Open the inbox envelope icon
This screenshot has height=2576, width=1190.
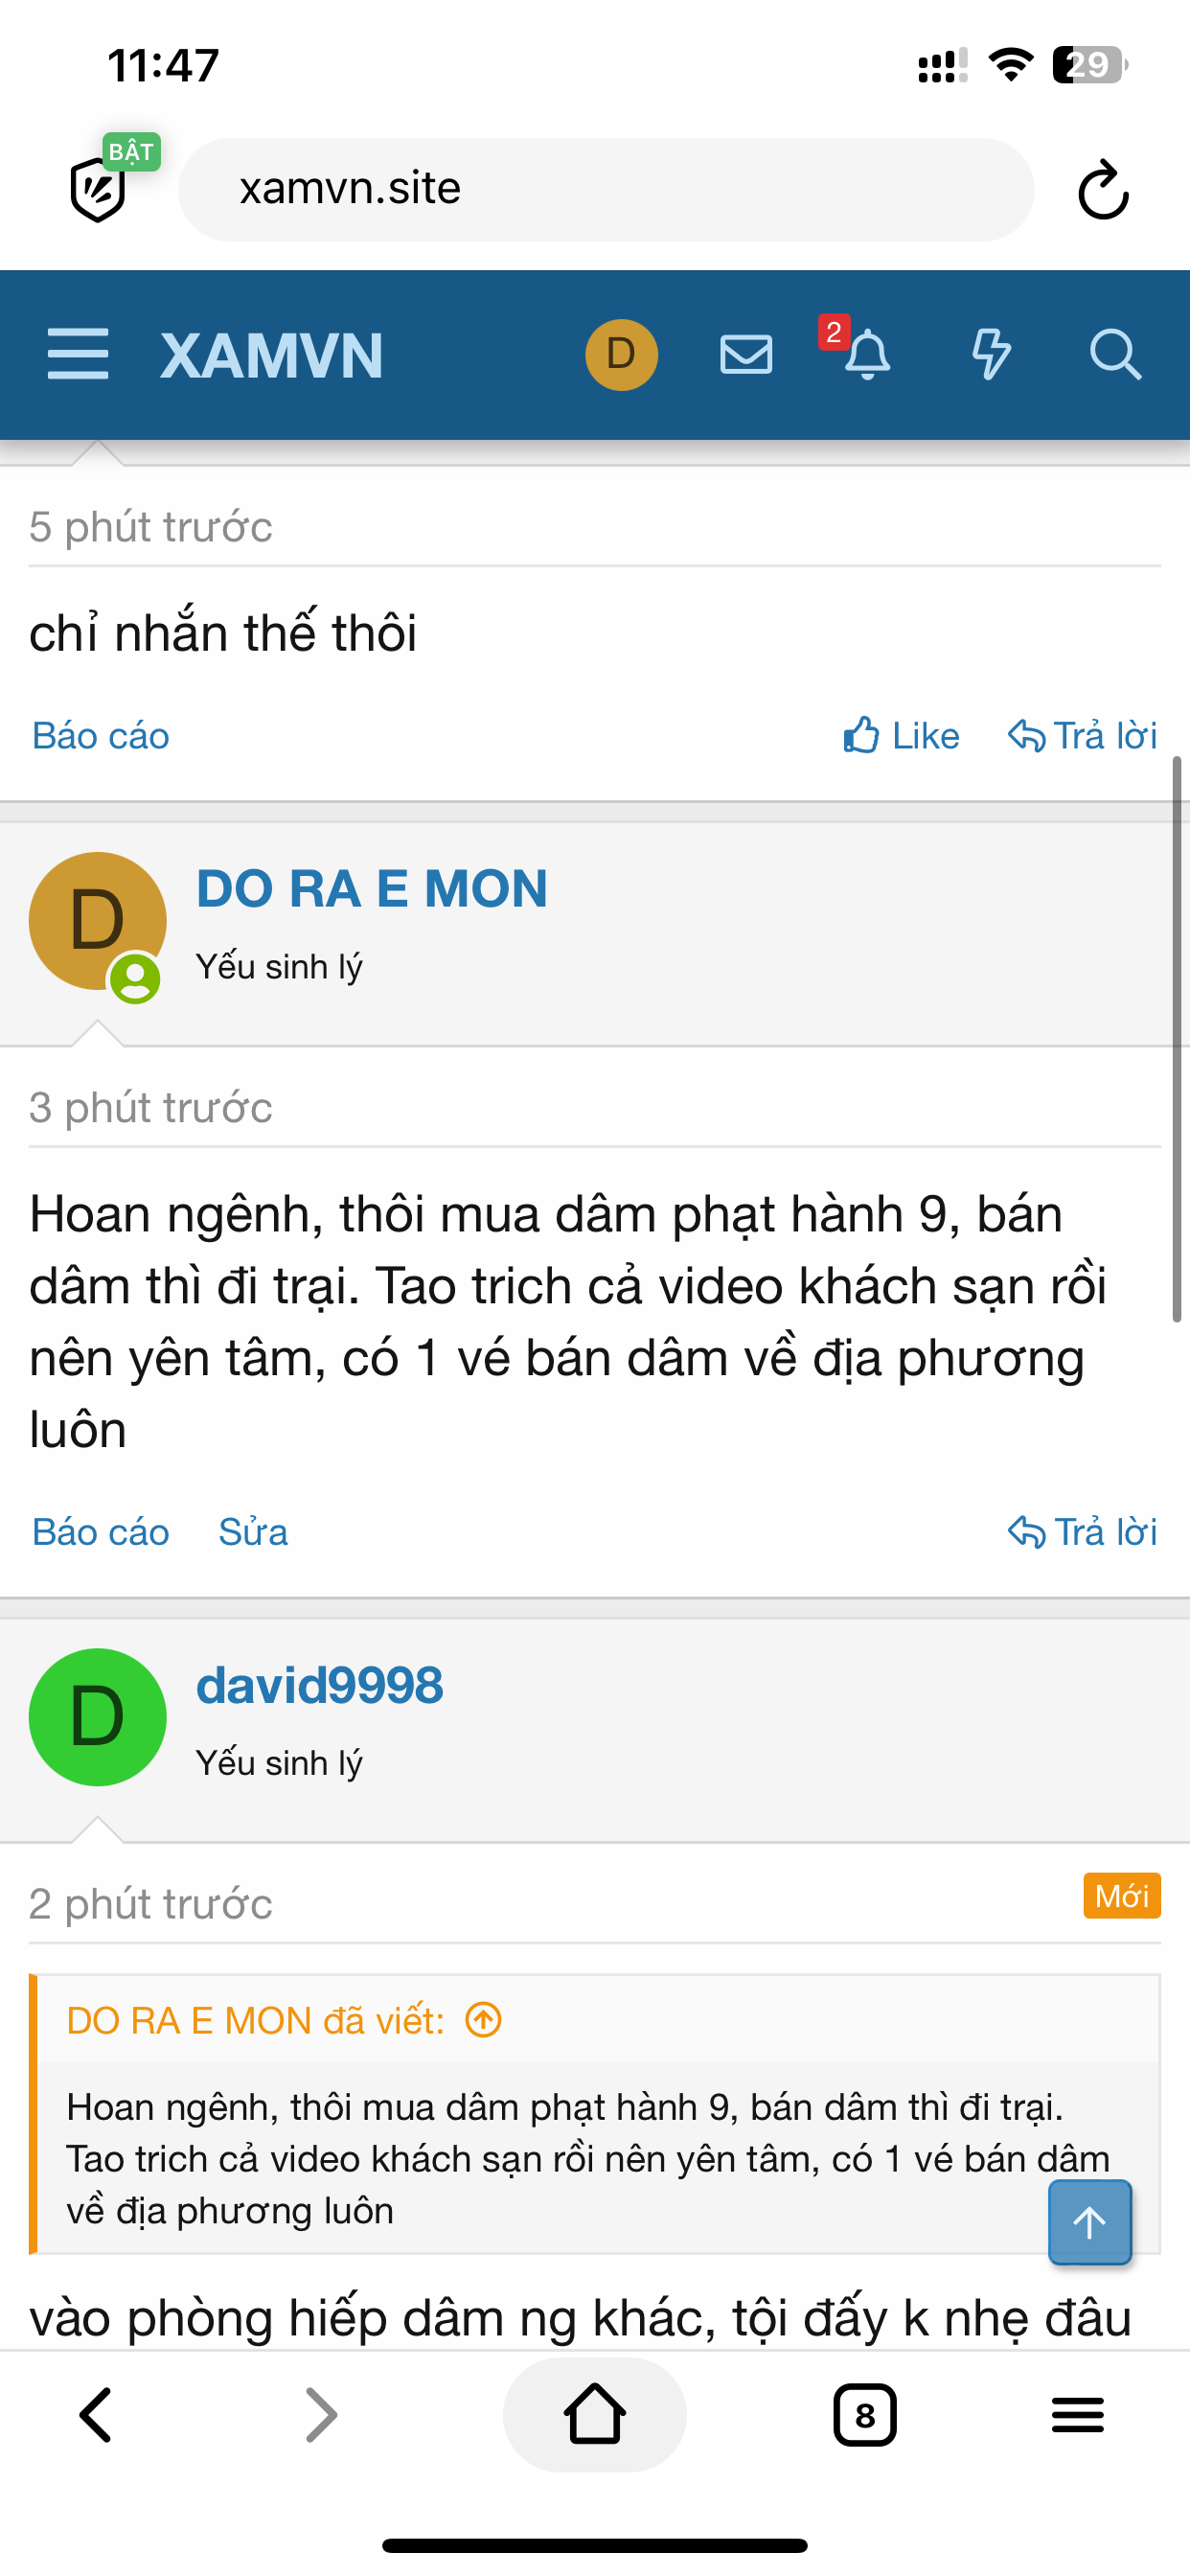pyautogui.click(x=746, y=354)
